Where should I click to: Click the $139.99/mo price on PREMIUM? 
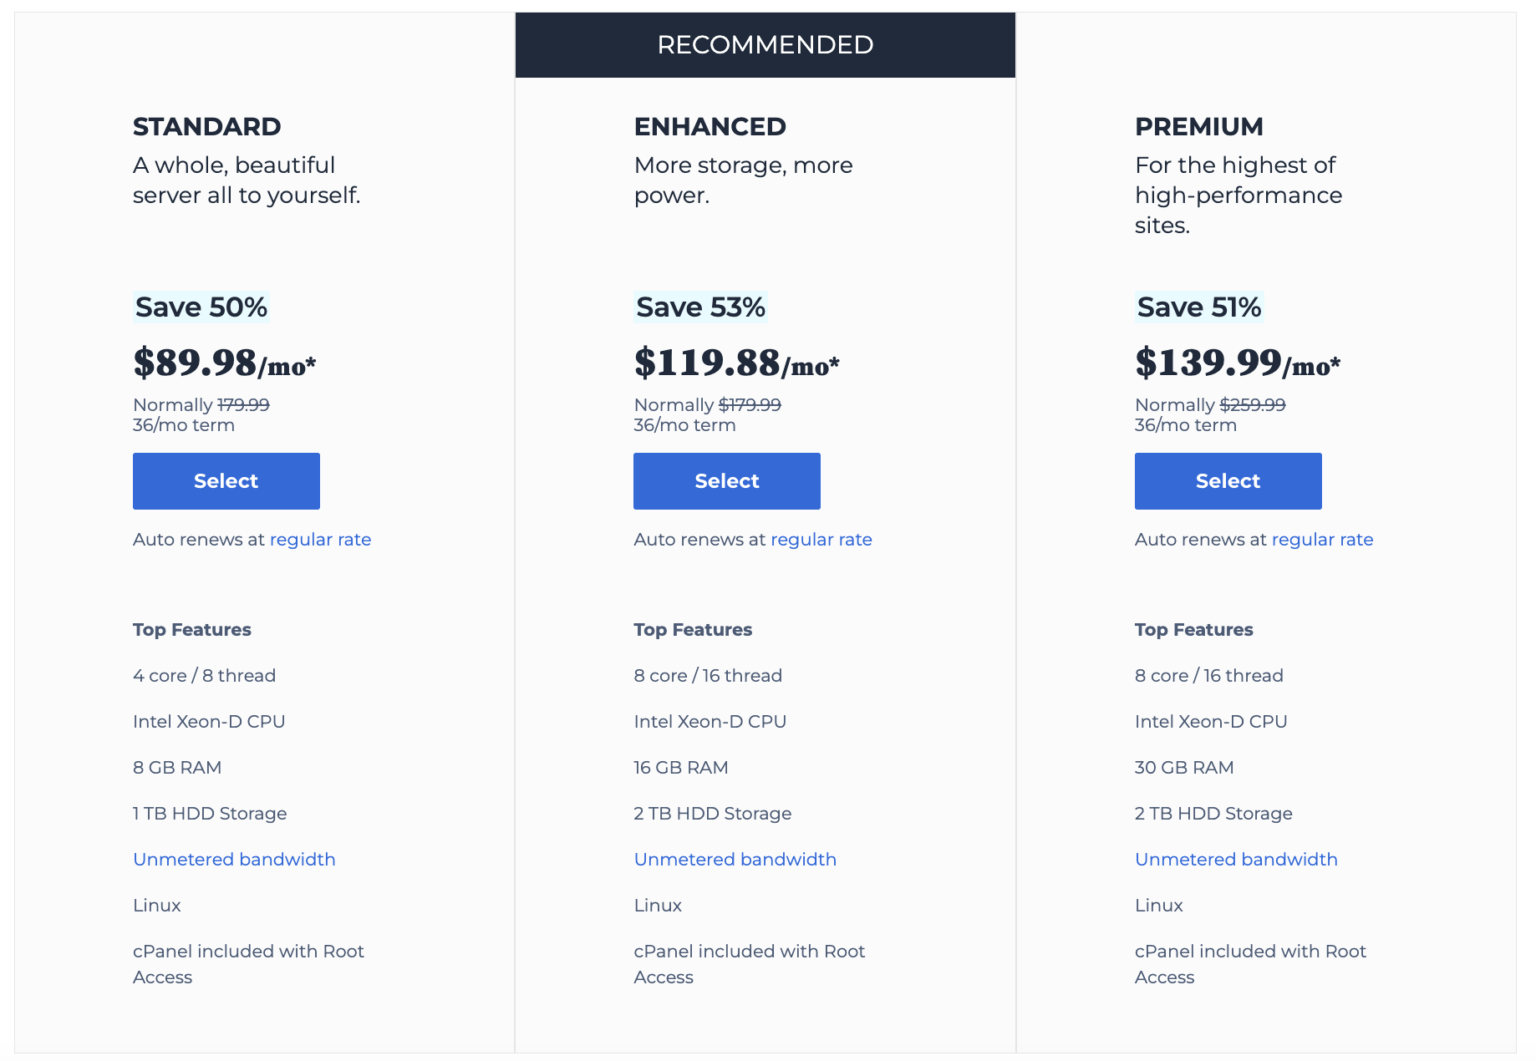(1237, 363)
